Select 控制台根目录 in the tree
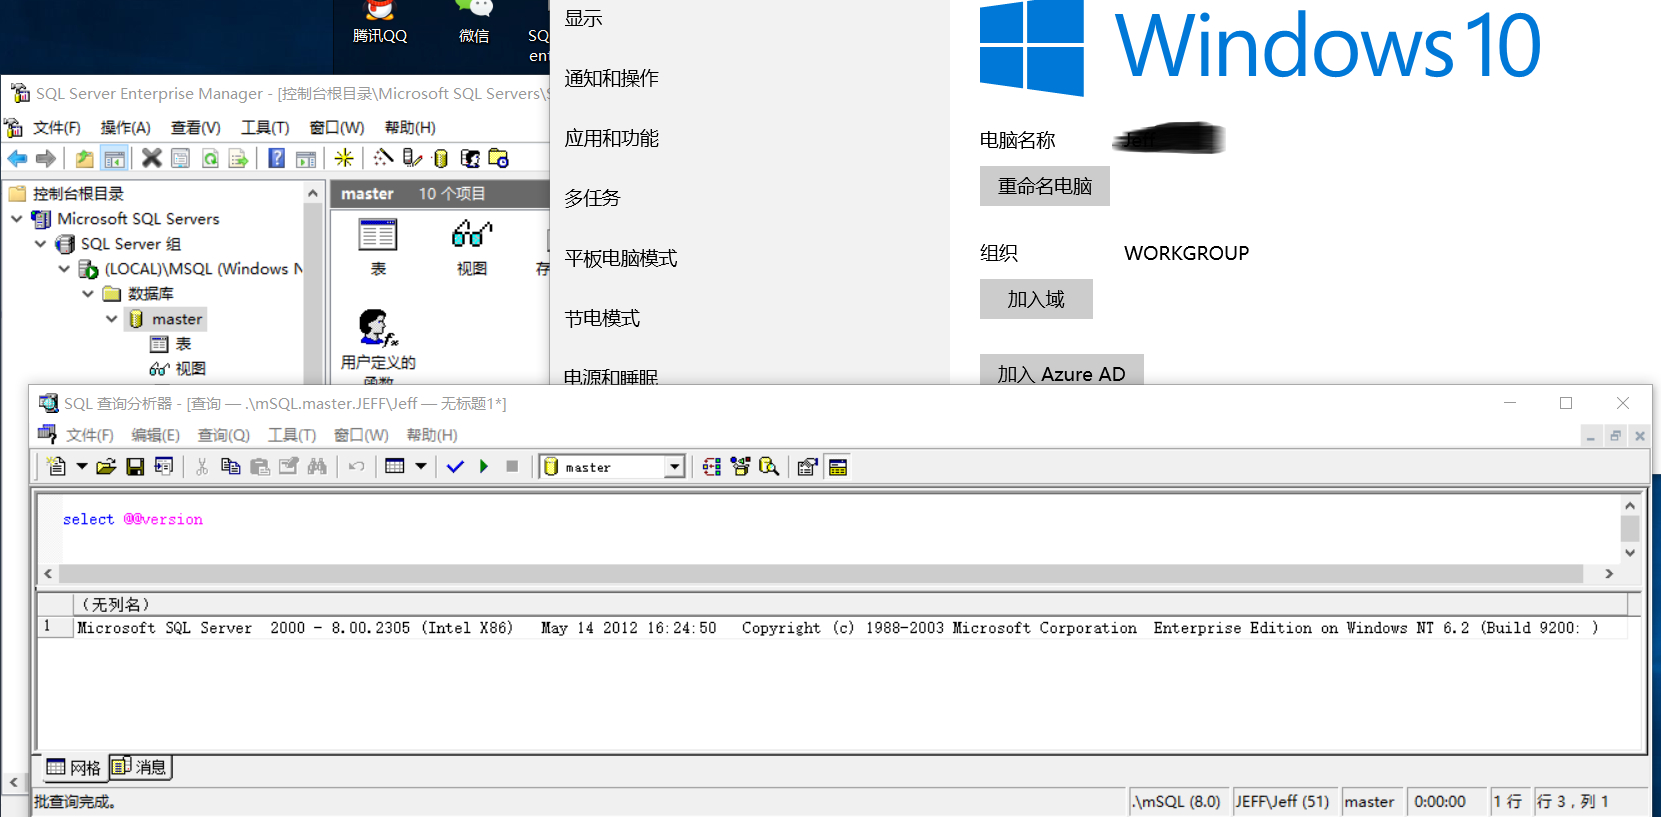Image resolution: width=1661 pixels, height=817 pixels. click(67, 193)
